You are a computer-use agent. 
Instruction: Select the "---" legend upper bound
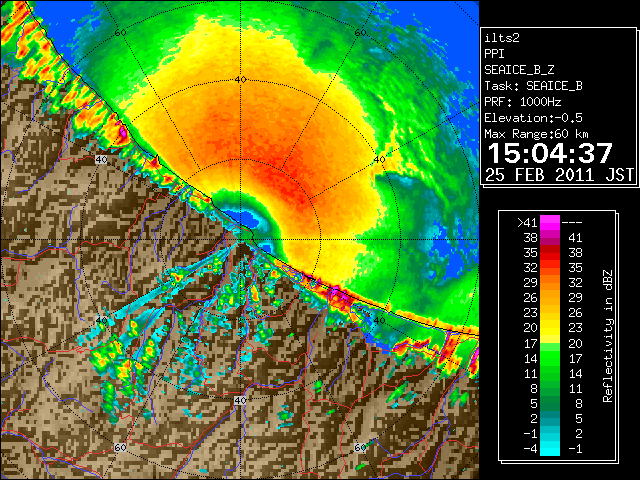click(572, 222)
